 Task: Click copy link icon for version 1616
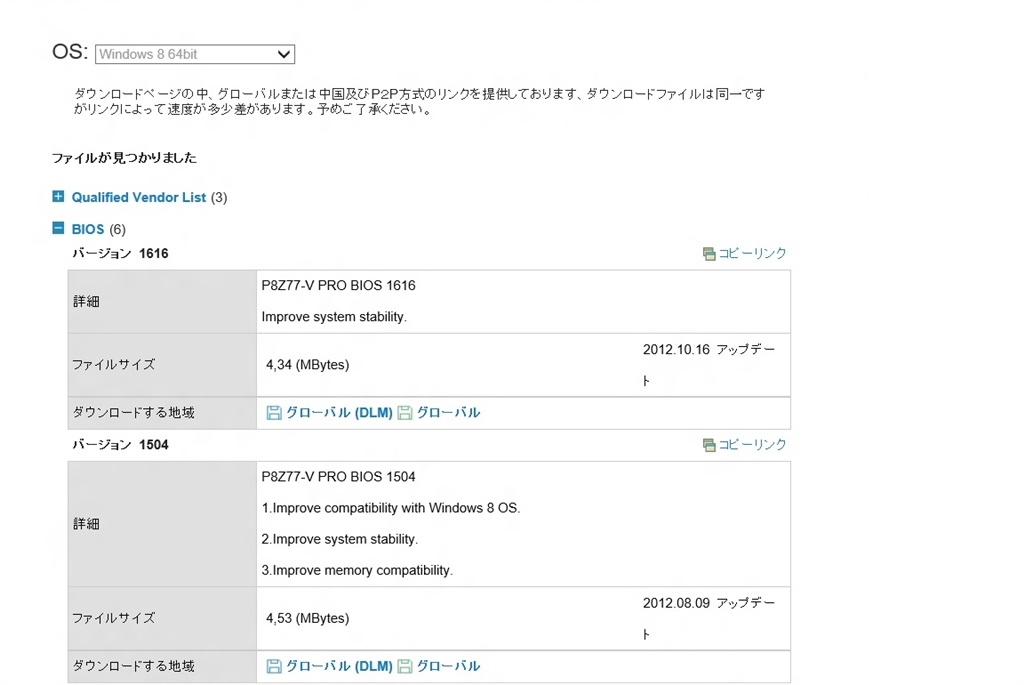point(709,254)
